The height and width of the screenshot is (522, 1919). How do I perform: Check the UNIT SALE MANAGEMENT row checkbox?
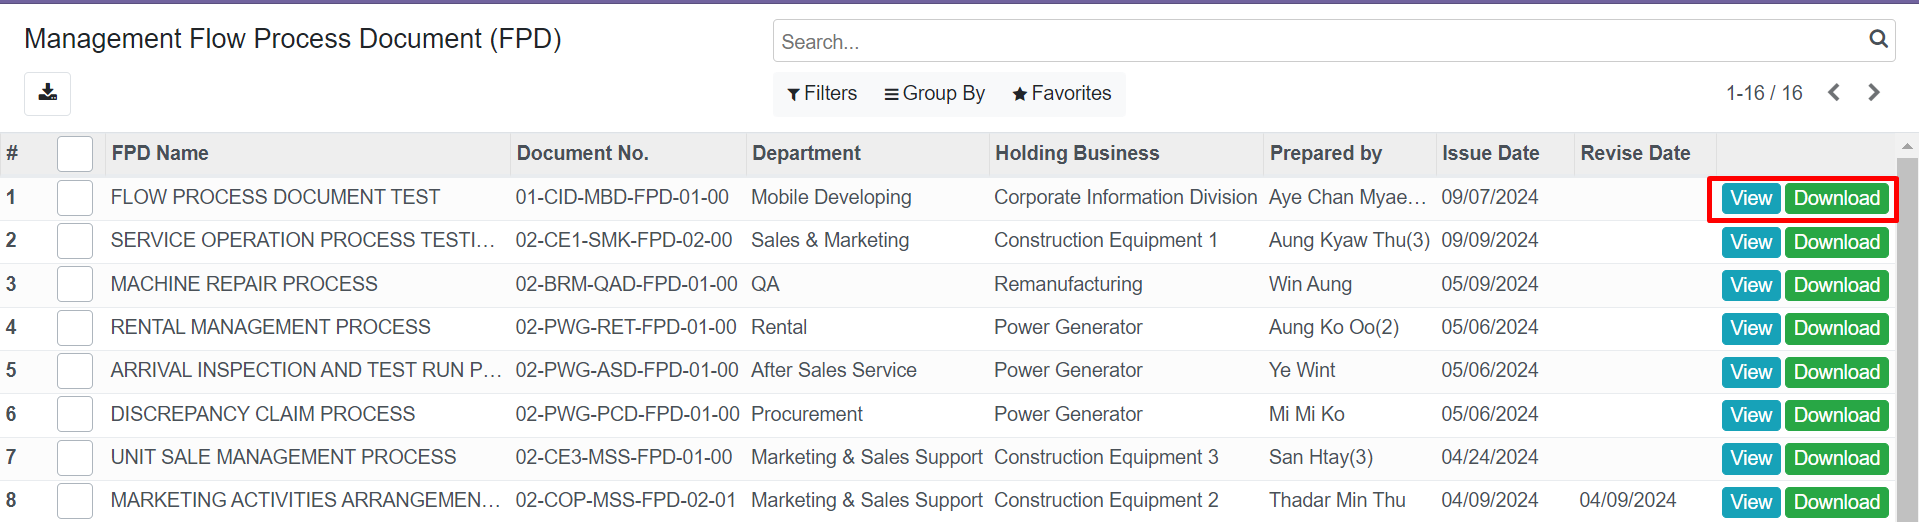point(75,458)
